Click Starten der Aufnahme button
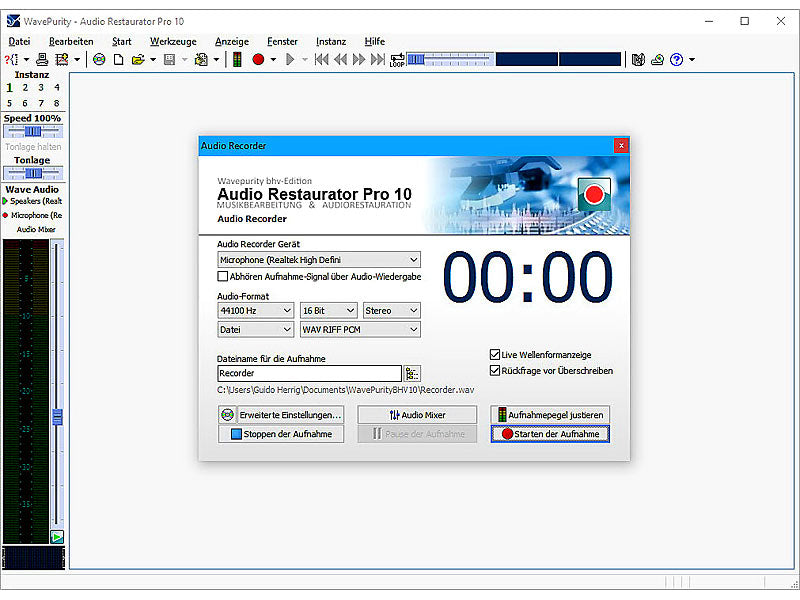Image resolution: width=800 pixels, height=600 pixels. [550, 434]
